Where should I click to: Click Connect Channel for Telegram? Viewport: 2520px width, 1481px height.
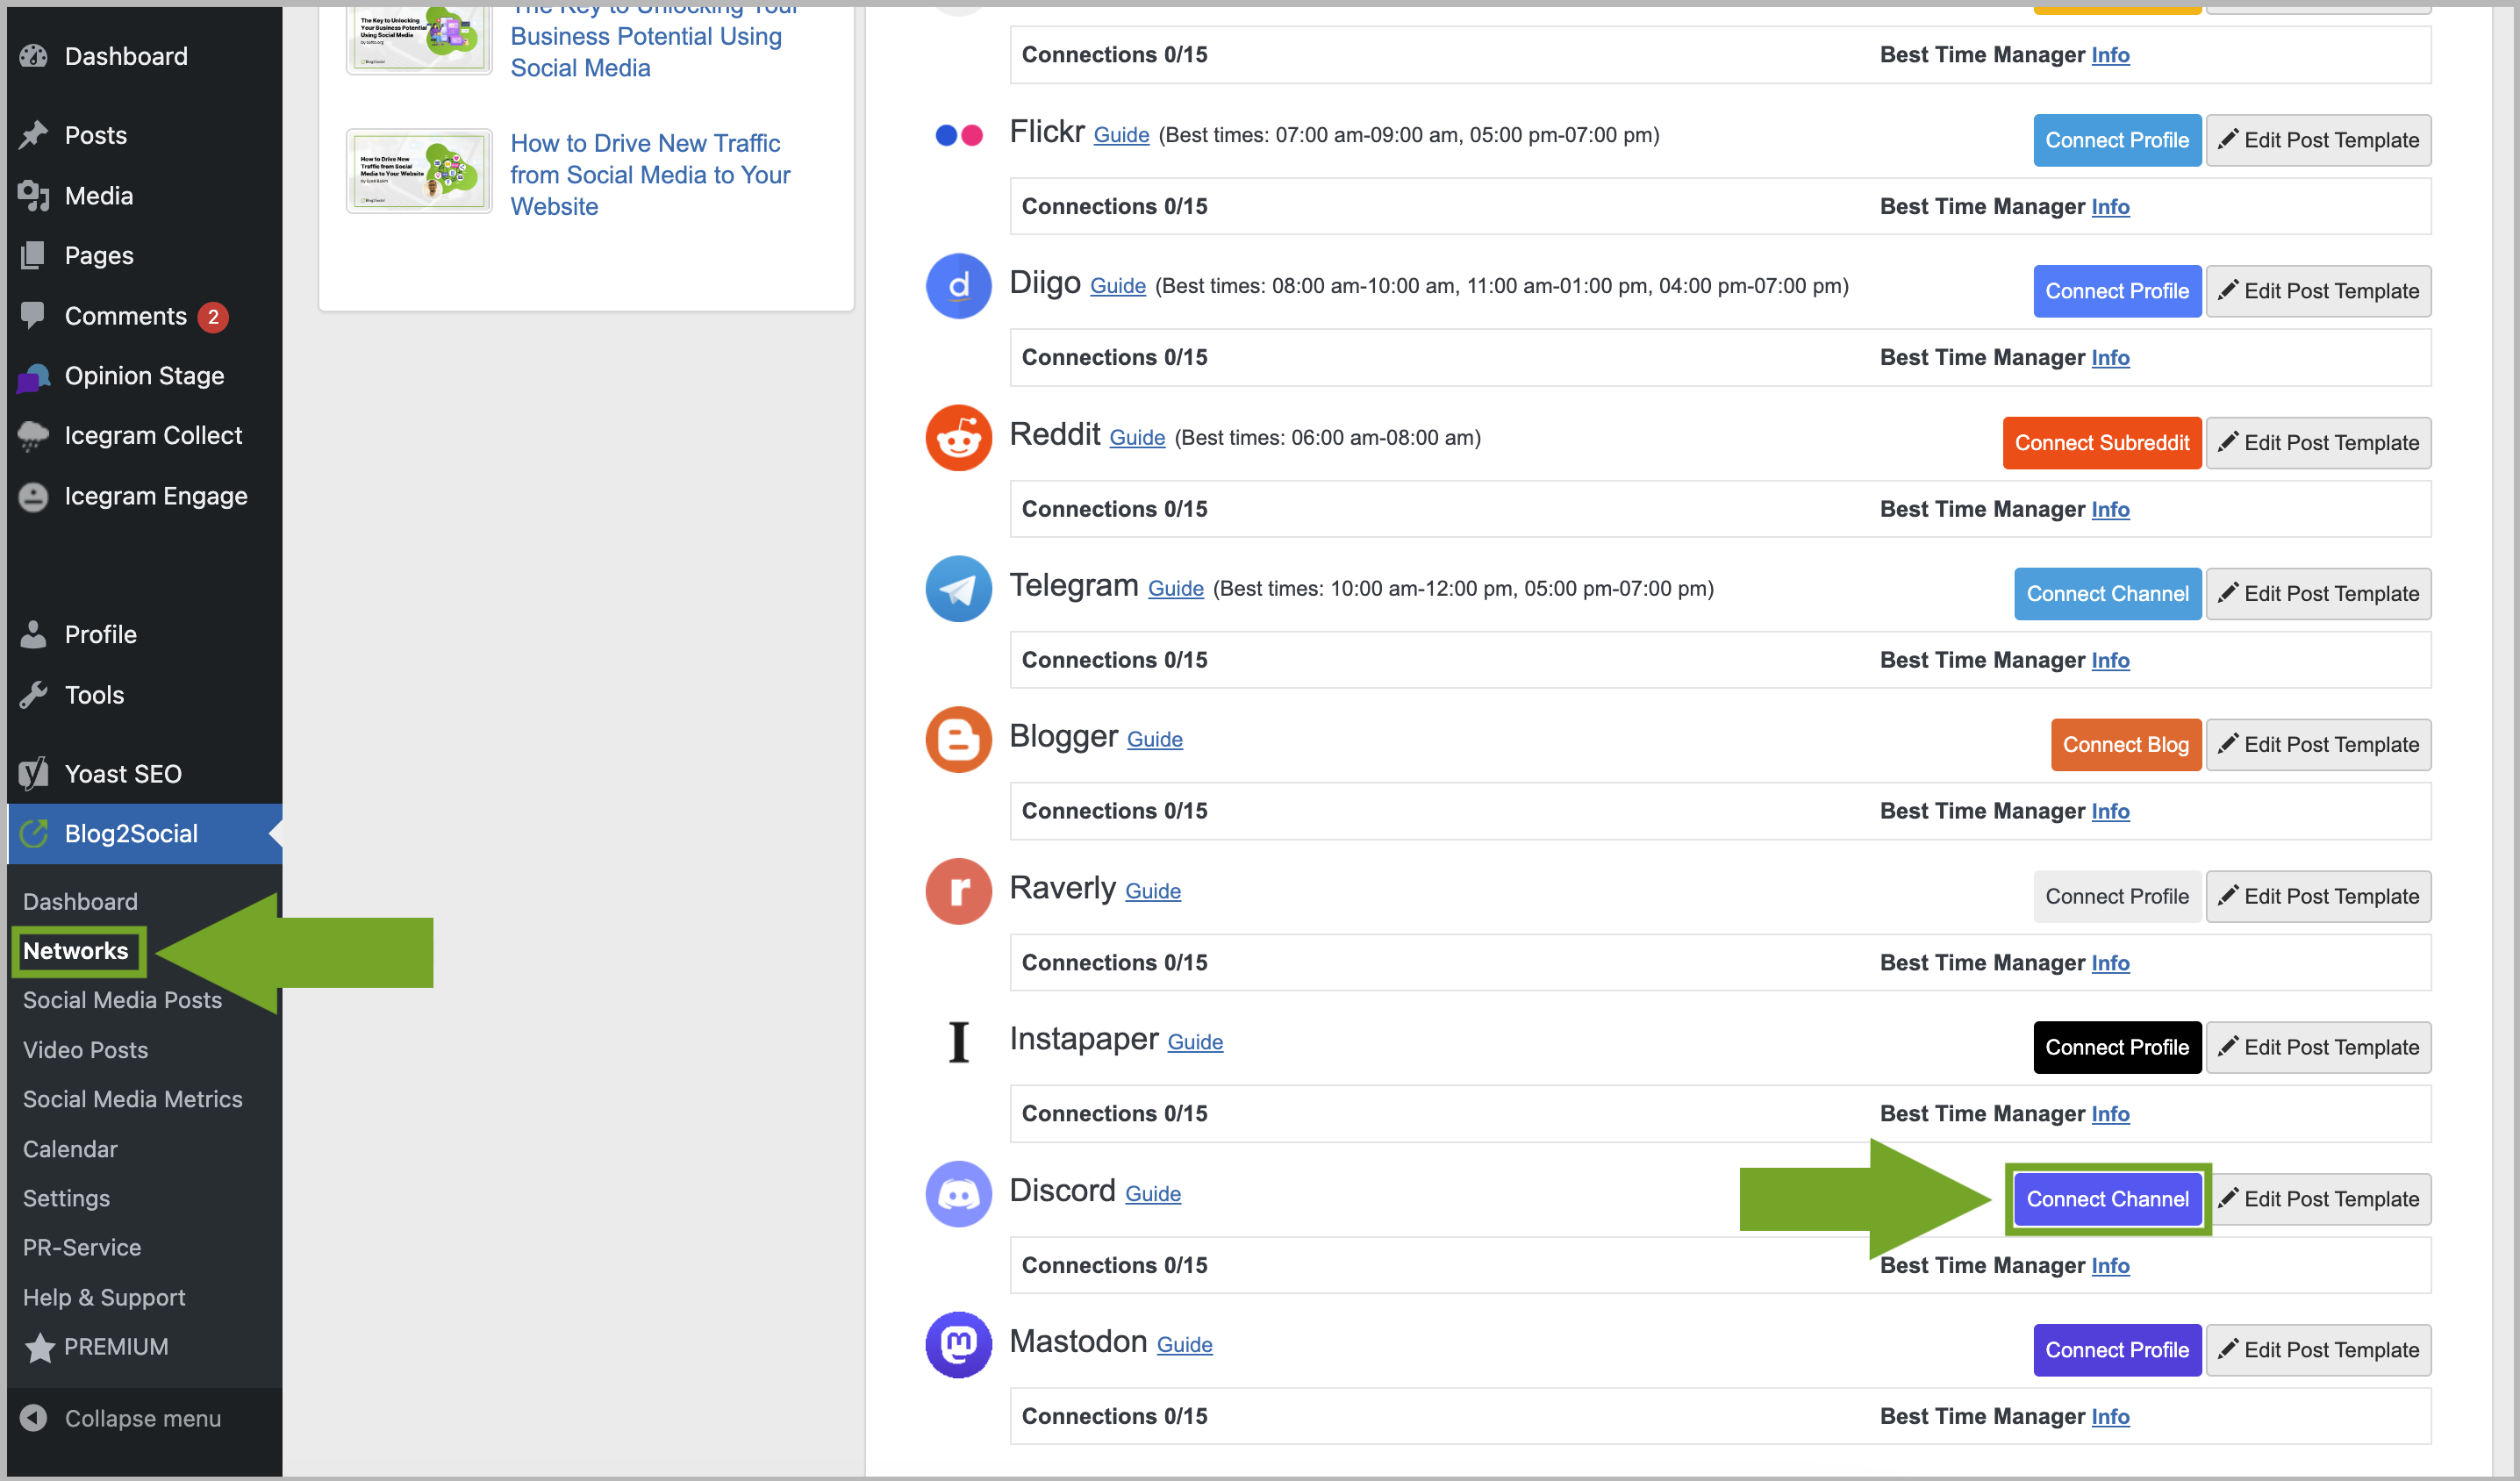[x=2107, y=594]
